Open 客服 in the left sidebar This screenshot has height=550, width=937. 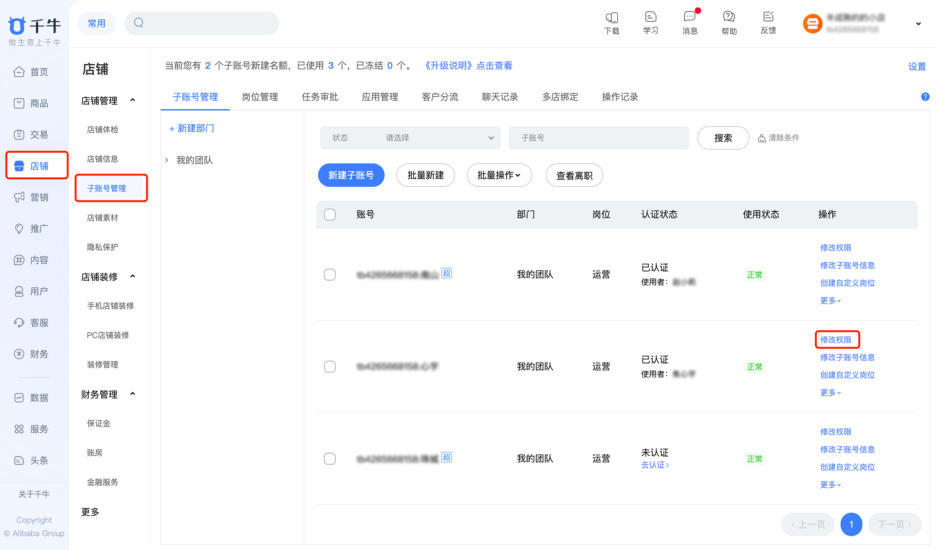click(x=30, y=322)
